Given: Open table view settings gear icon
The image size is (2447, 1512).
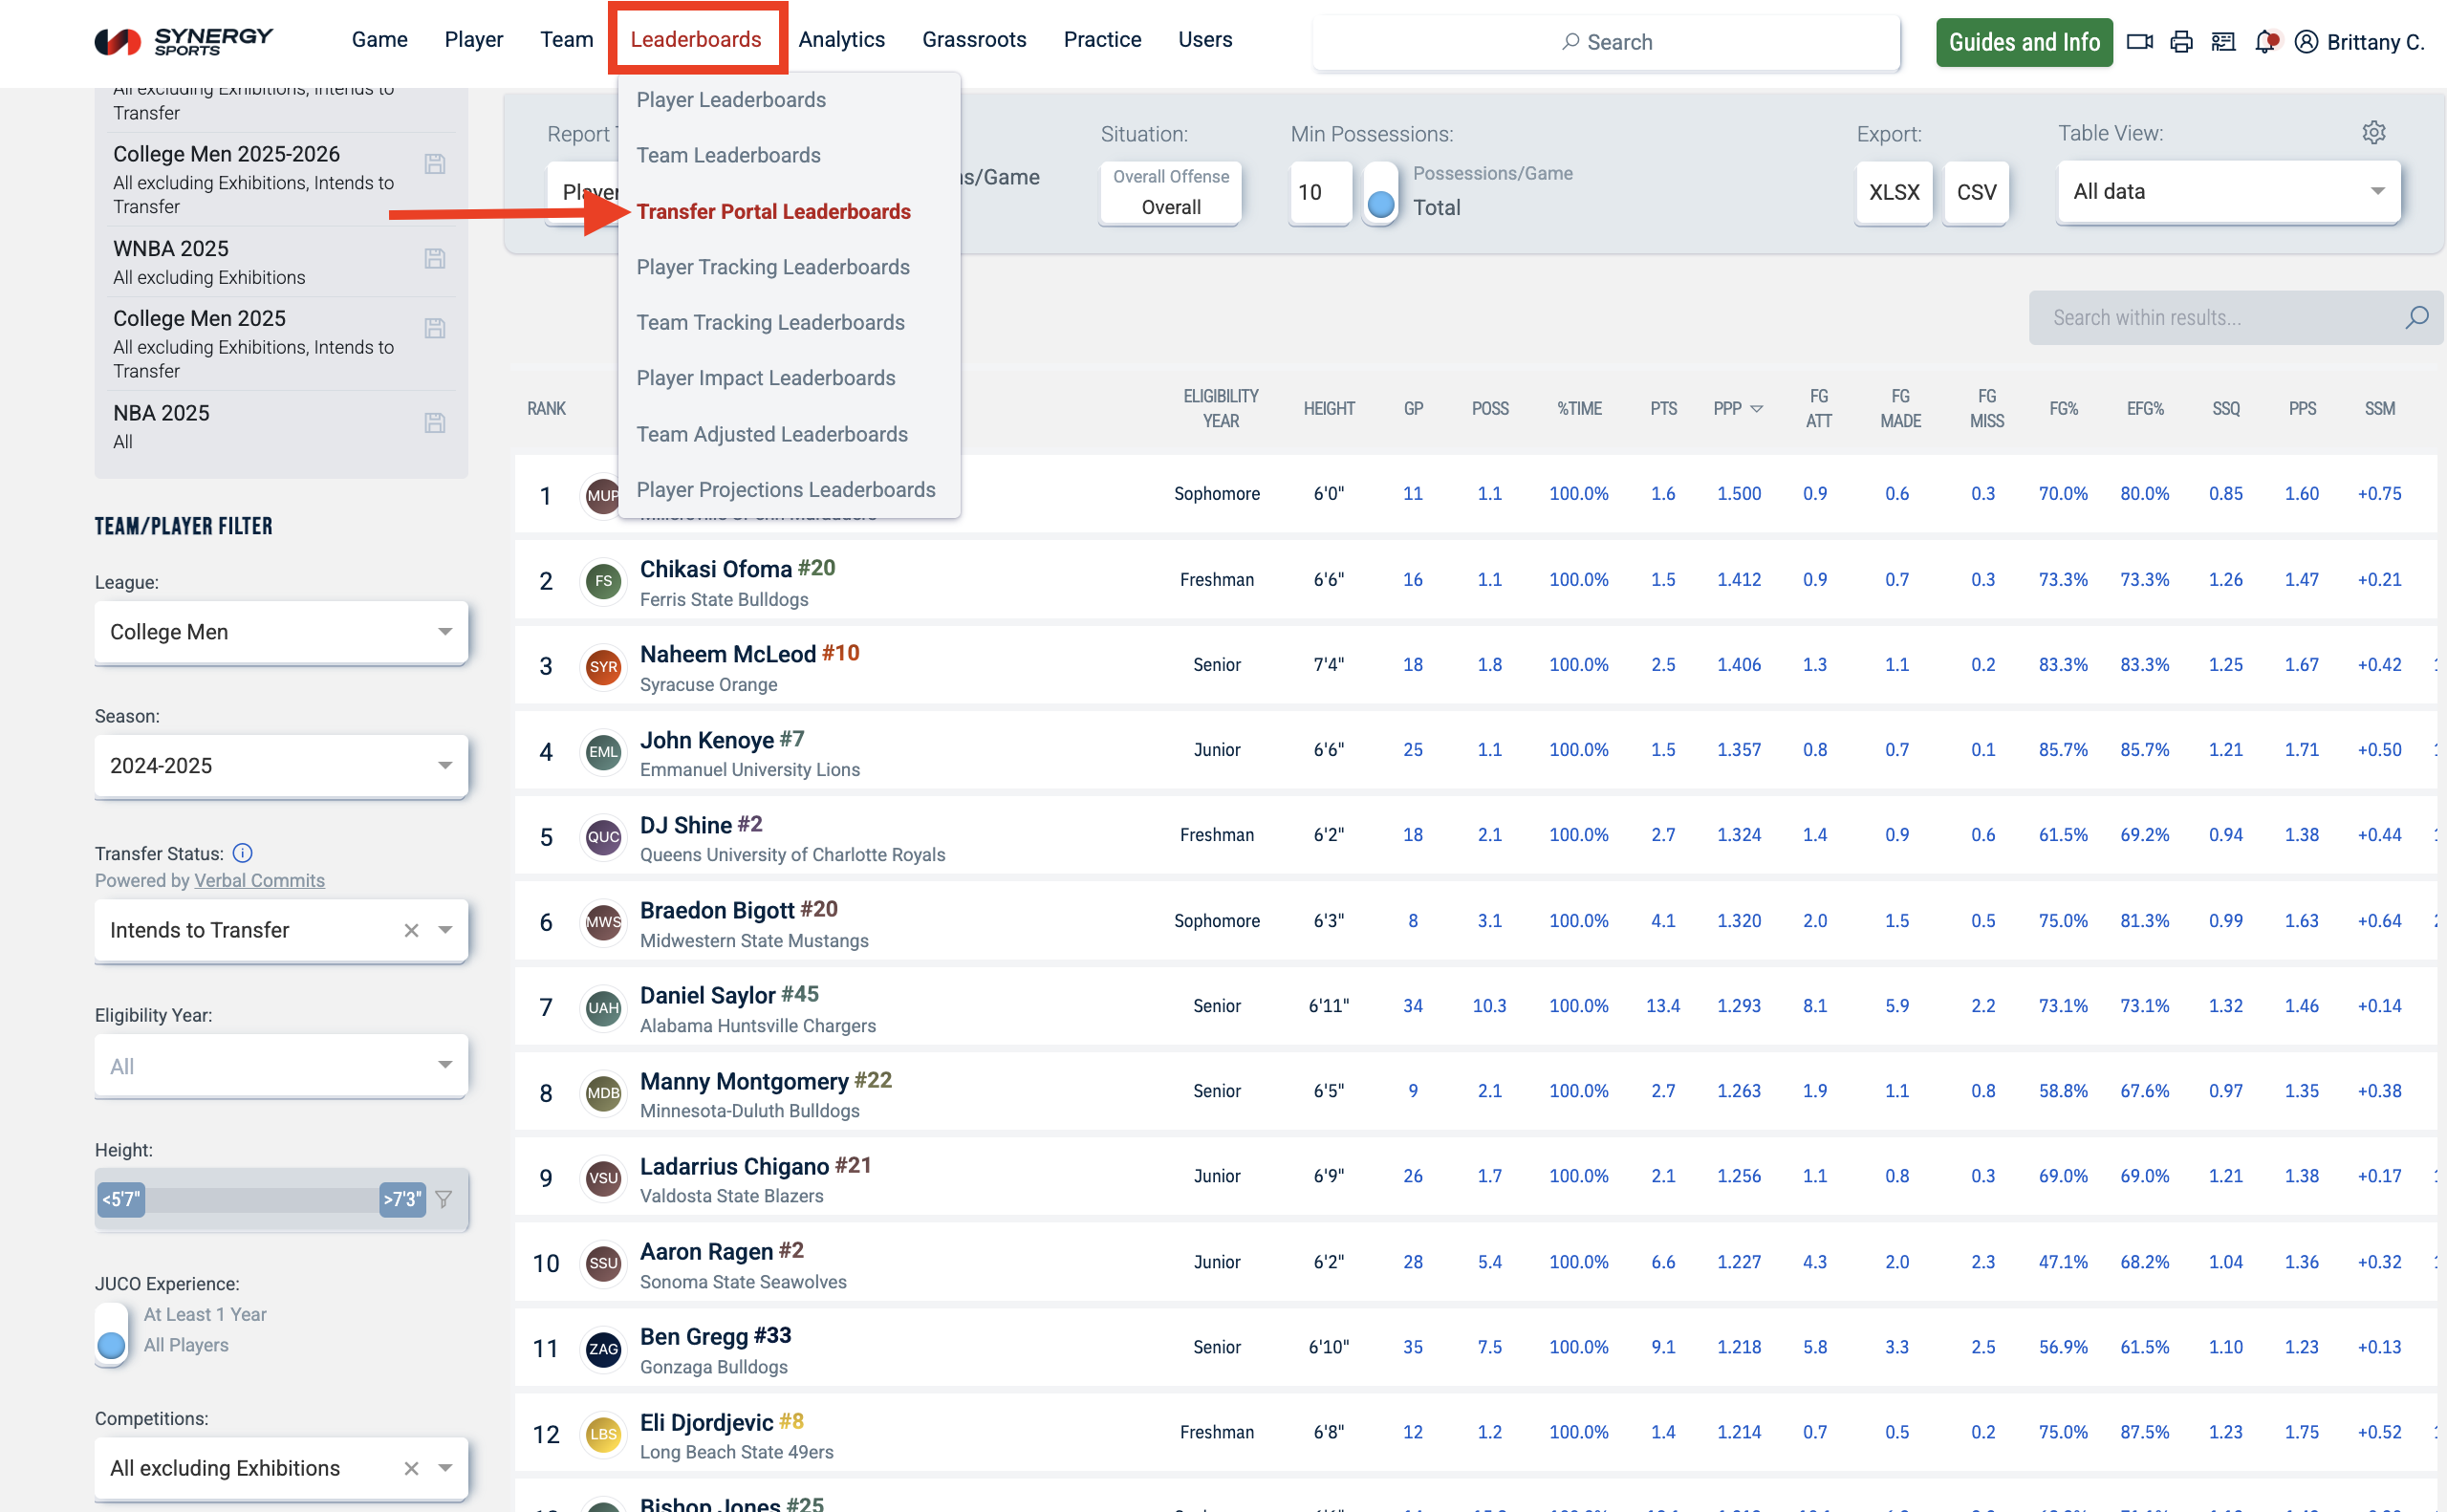Looking at the screenshot, I should 2373,133.
